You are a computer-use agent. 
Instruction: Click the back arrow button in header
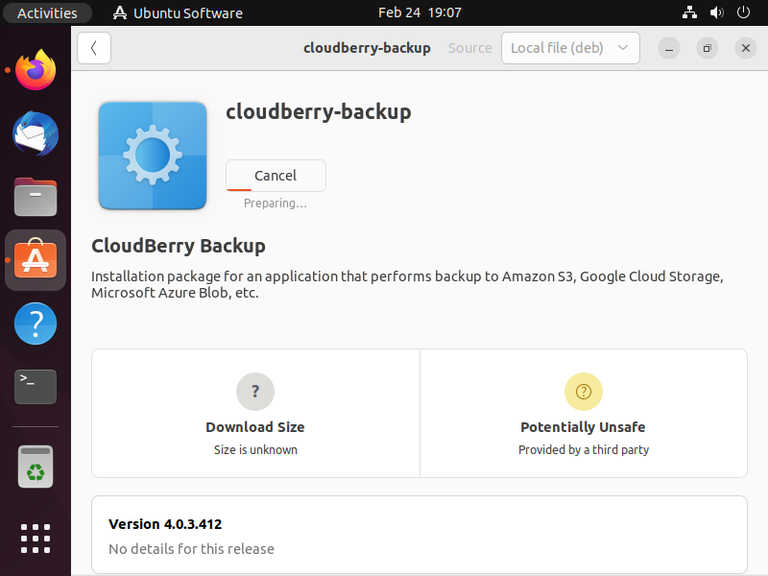coord(94,48)
